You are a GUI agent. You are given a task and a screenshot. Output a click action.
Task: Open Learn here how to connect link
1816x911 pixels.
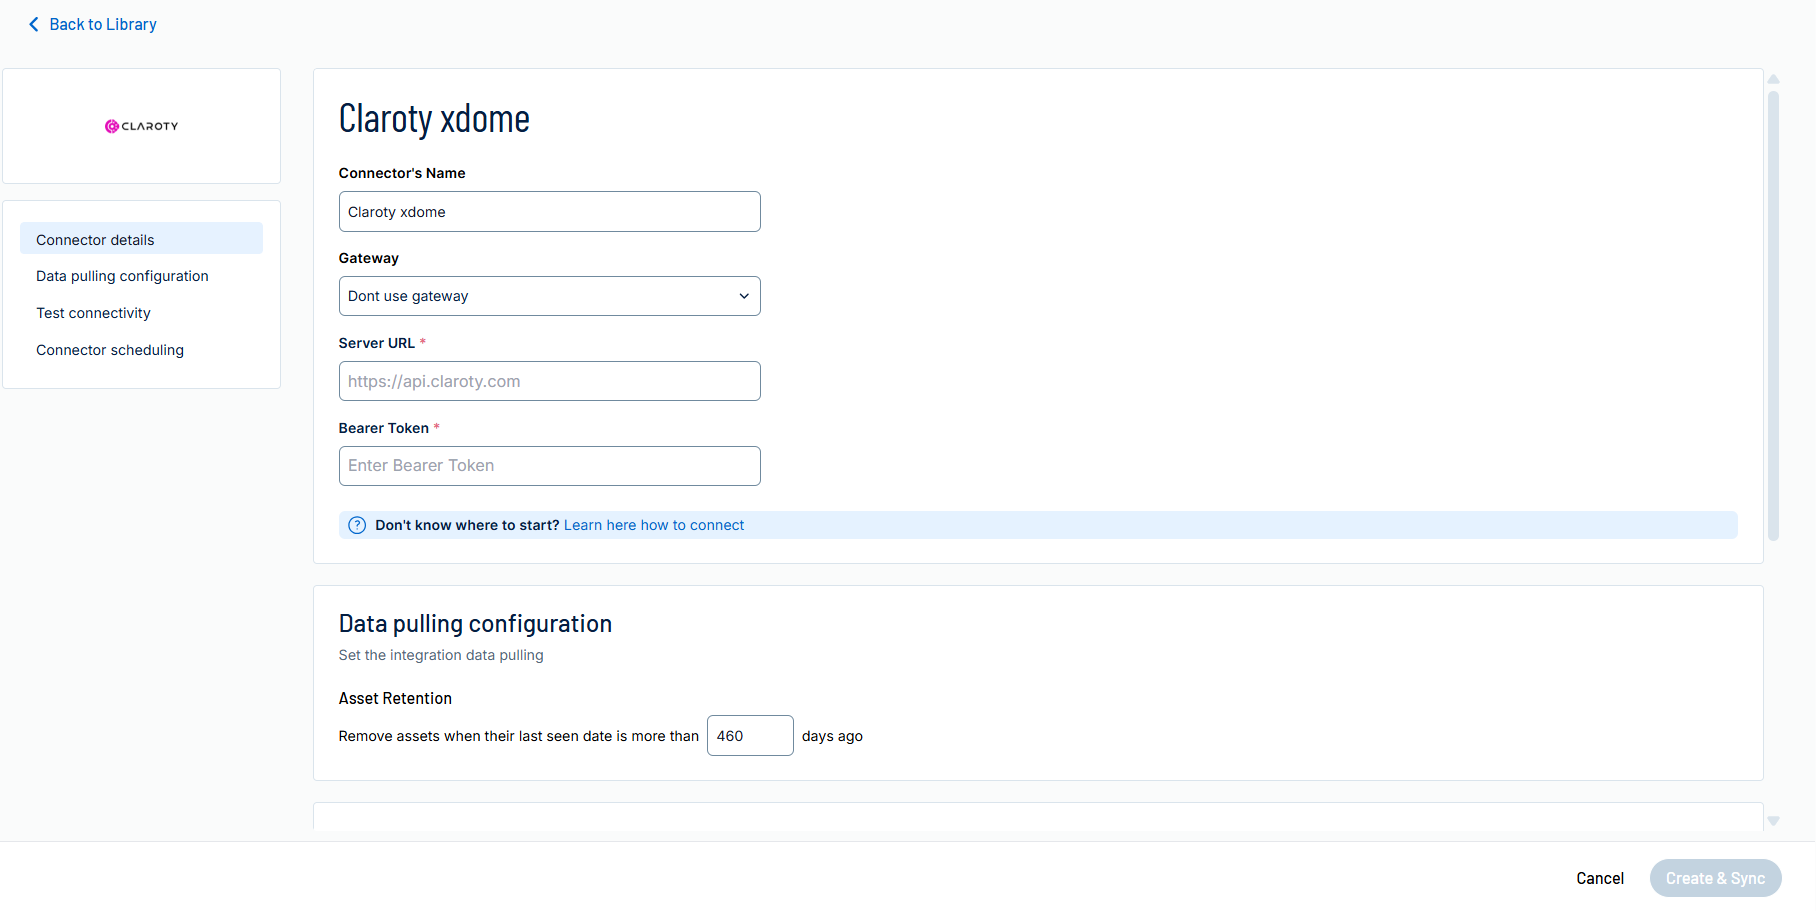[653, 525]
